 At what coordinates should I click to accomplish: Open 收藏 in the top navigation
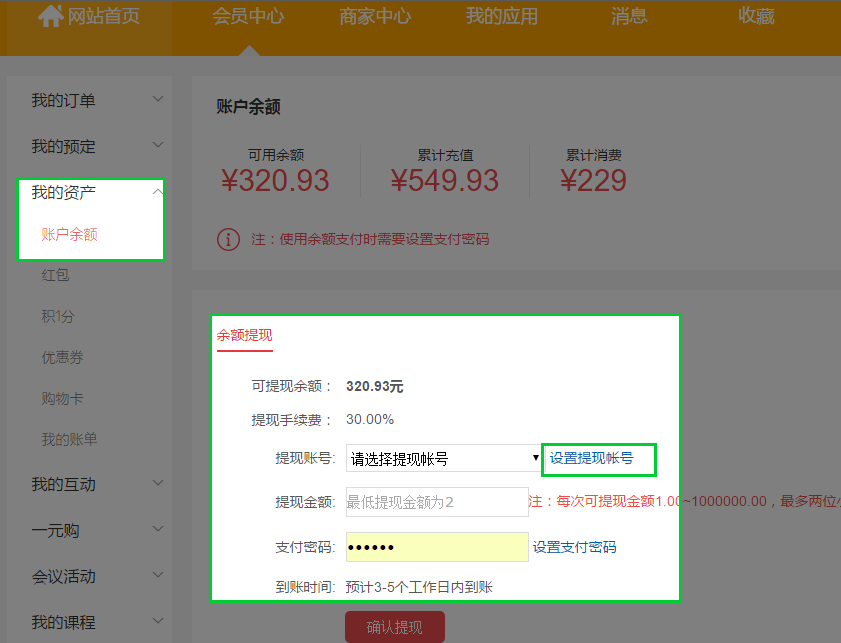[755, 17]
